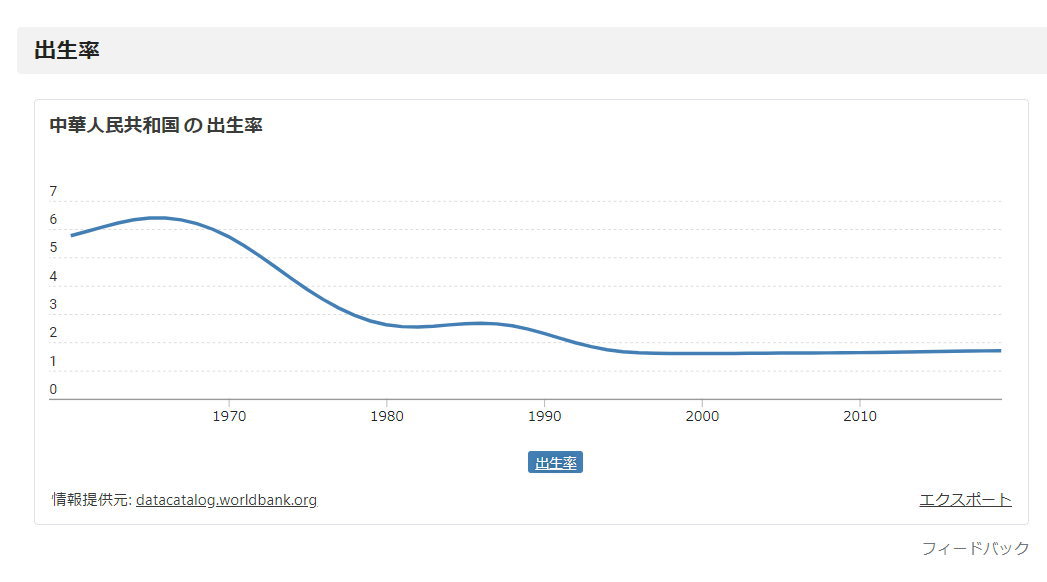Click the 情報提供元 source label text
This screenshot has width=1047, height=582.
[91, 500]
